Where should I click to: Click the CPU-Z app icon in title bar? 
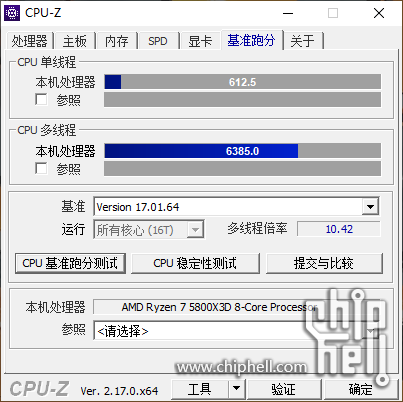(12, 13)
